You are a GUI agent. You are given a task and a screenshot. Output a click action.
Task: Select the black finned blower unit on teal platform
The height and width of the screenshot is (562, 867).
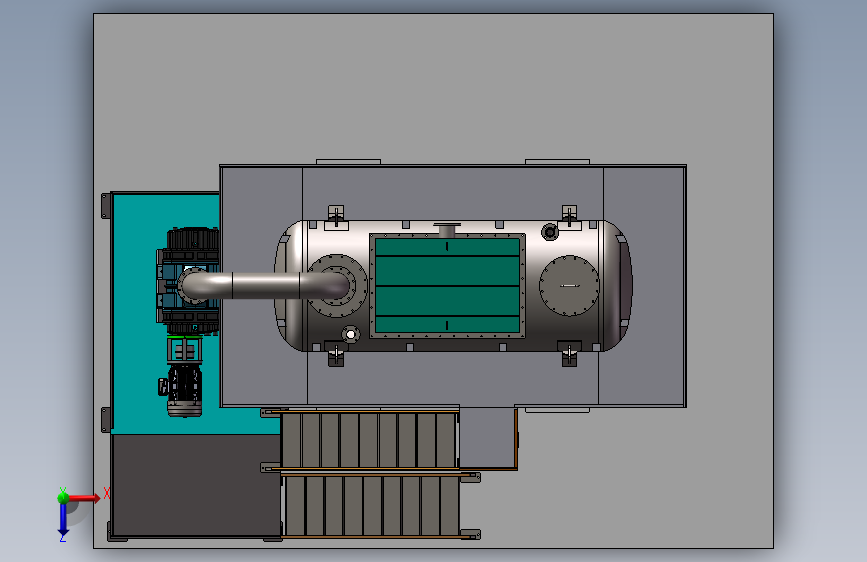pyautogui.click(x=189, y=281)
